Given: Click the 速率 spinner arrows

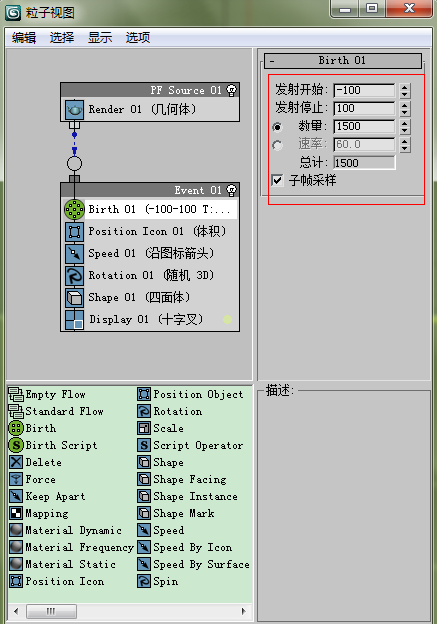Looking at the screenshot, I should pos(405,145).
